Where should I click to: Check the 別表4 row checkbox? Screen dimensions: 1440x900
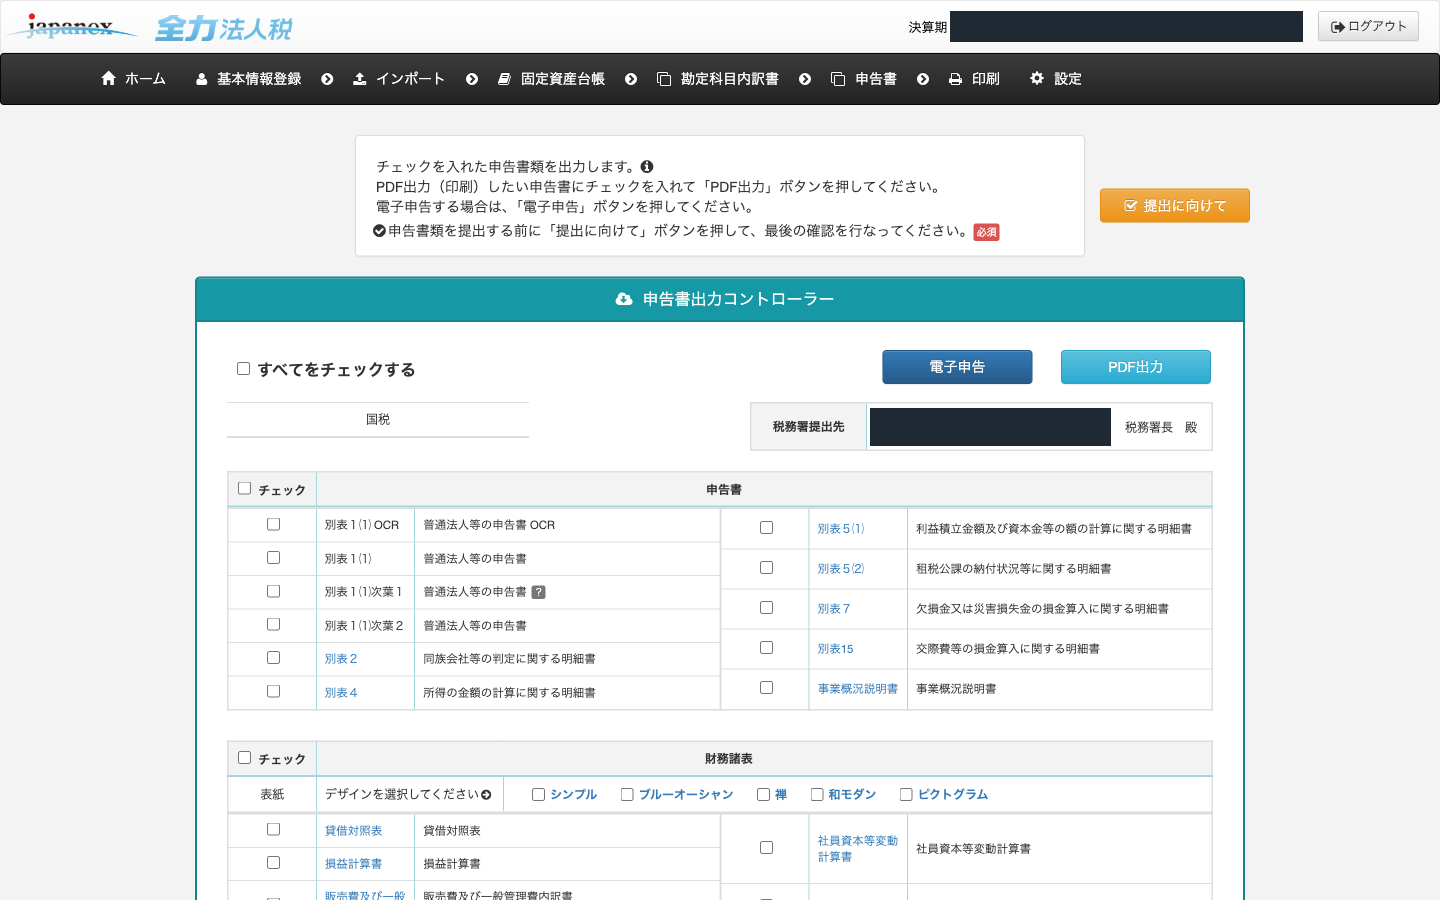[x=273, y=691]
